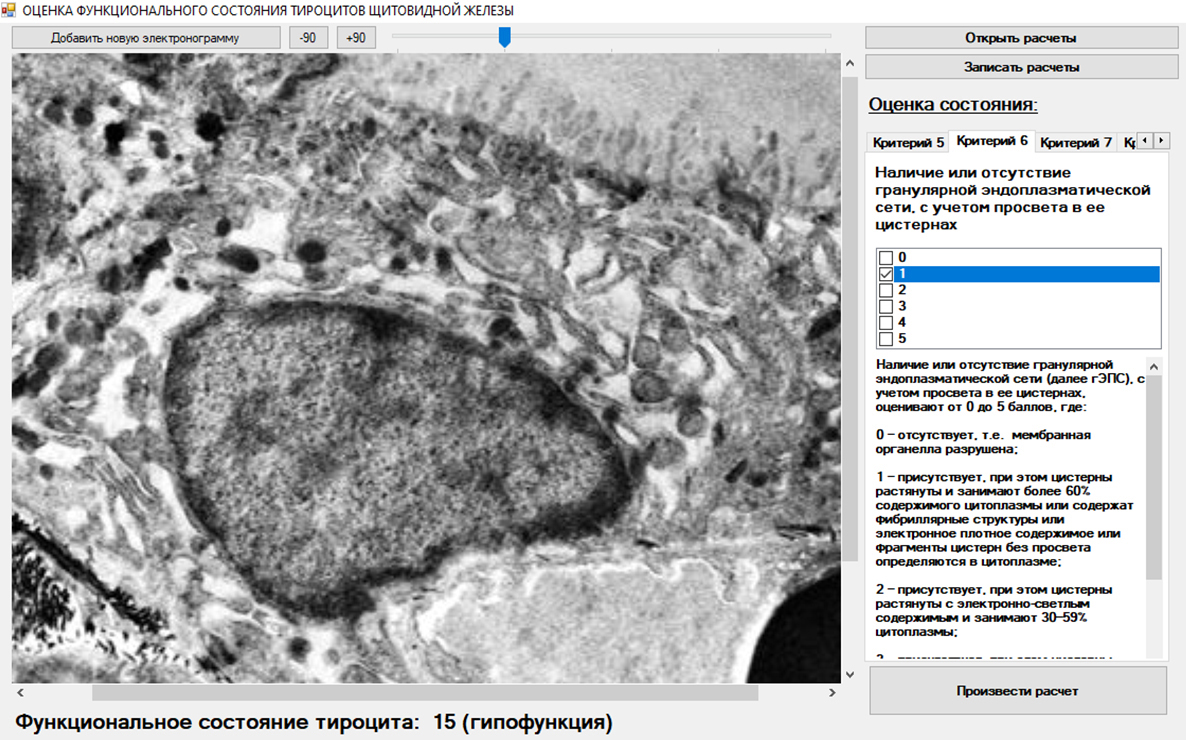
Task: Rotate the image by +90 degrees
Action: 355,38
